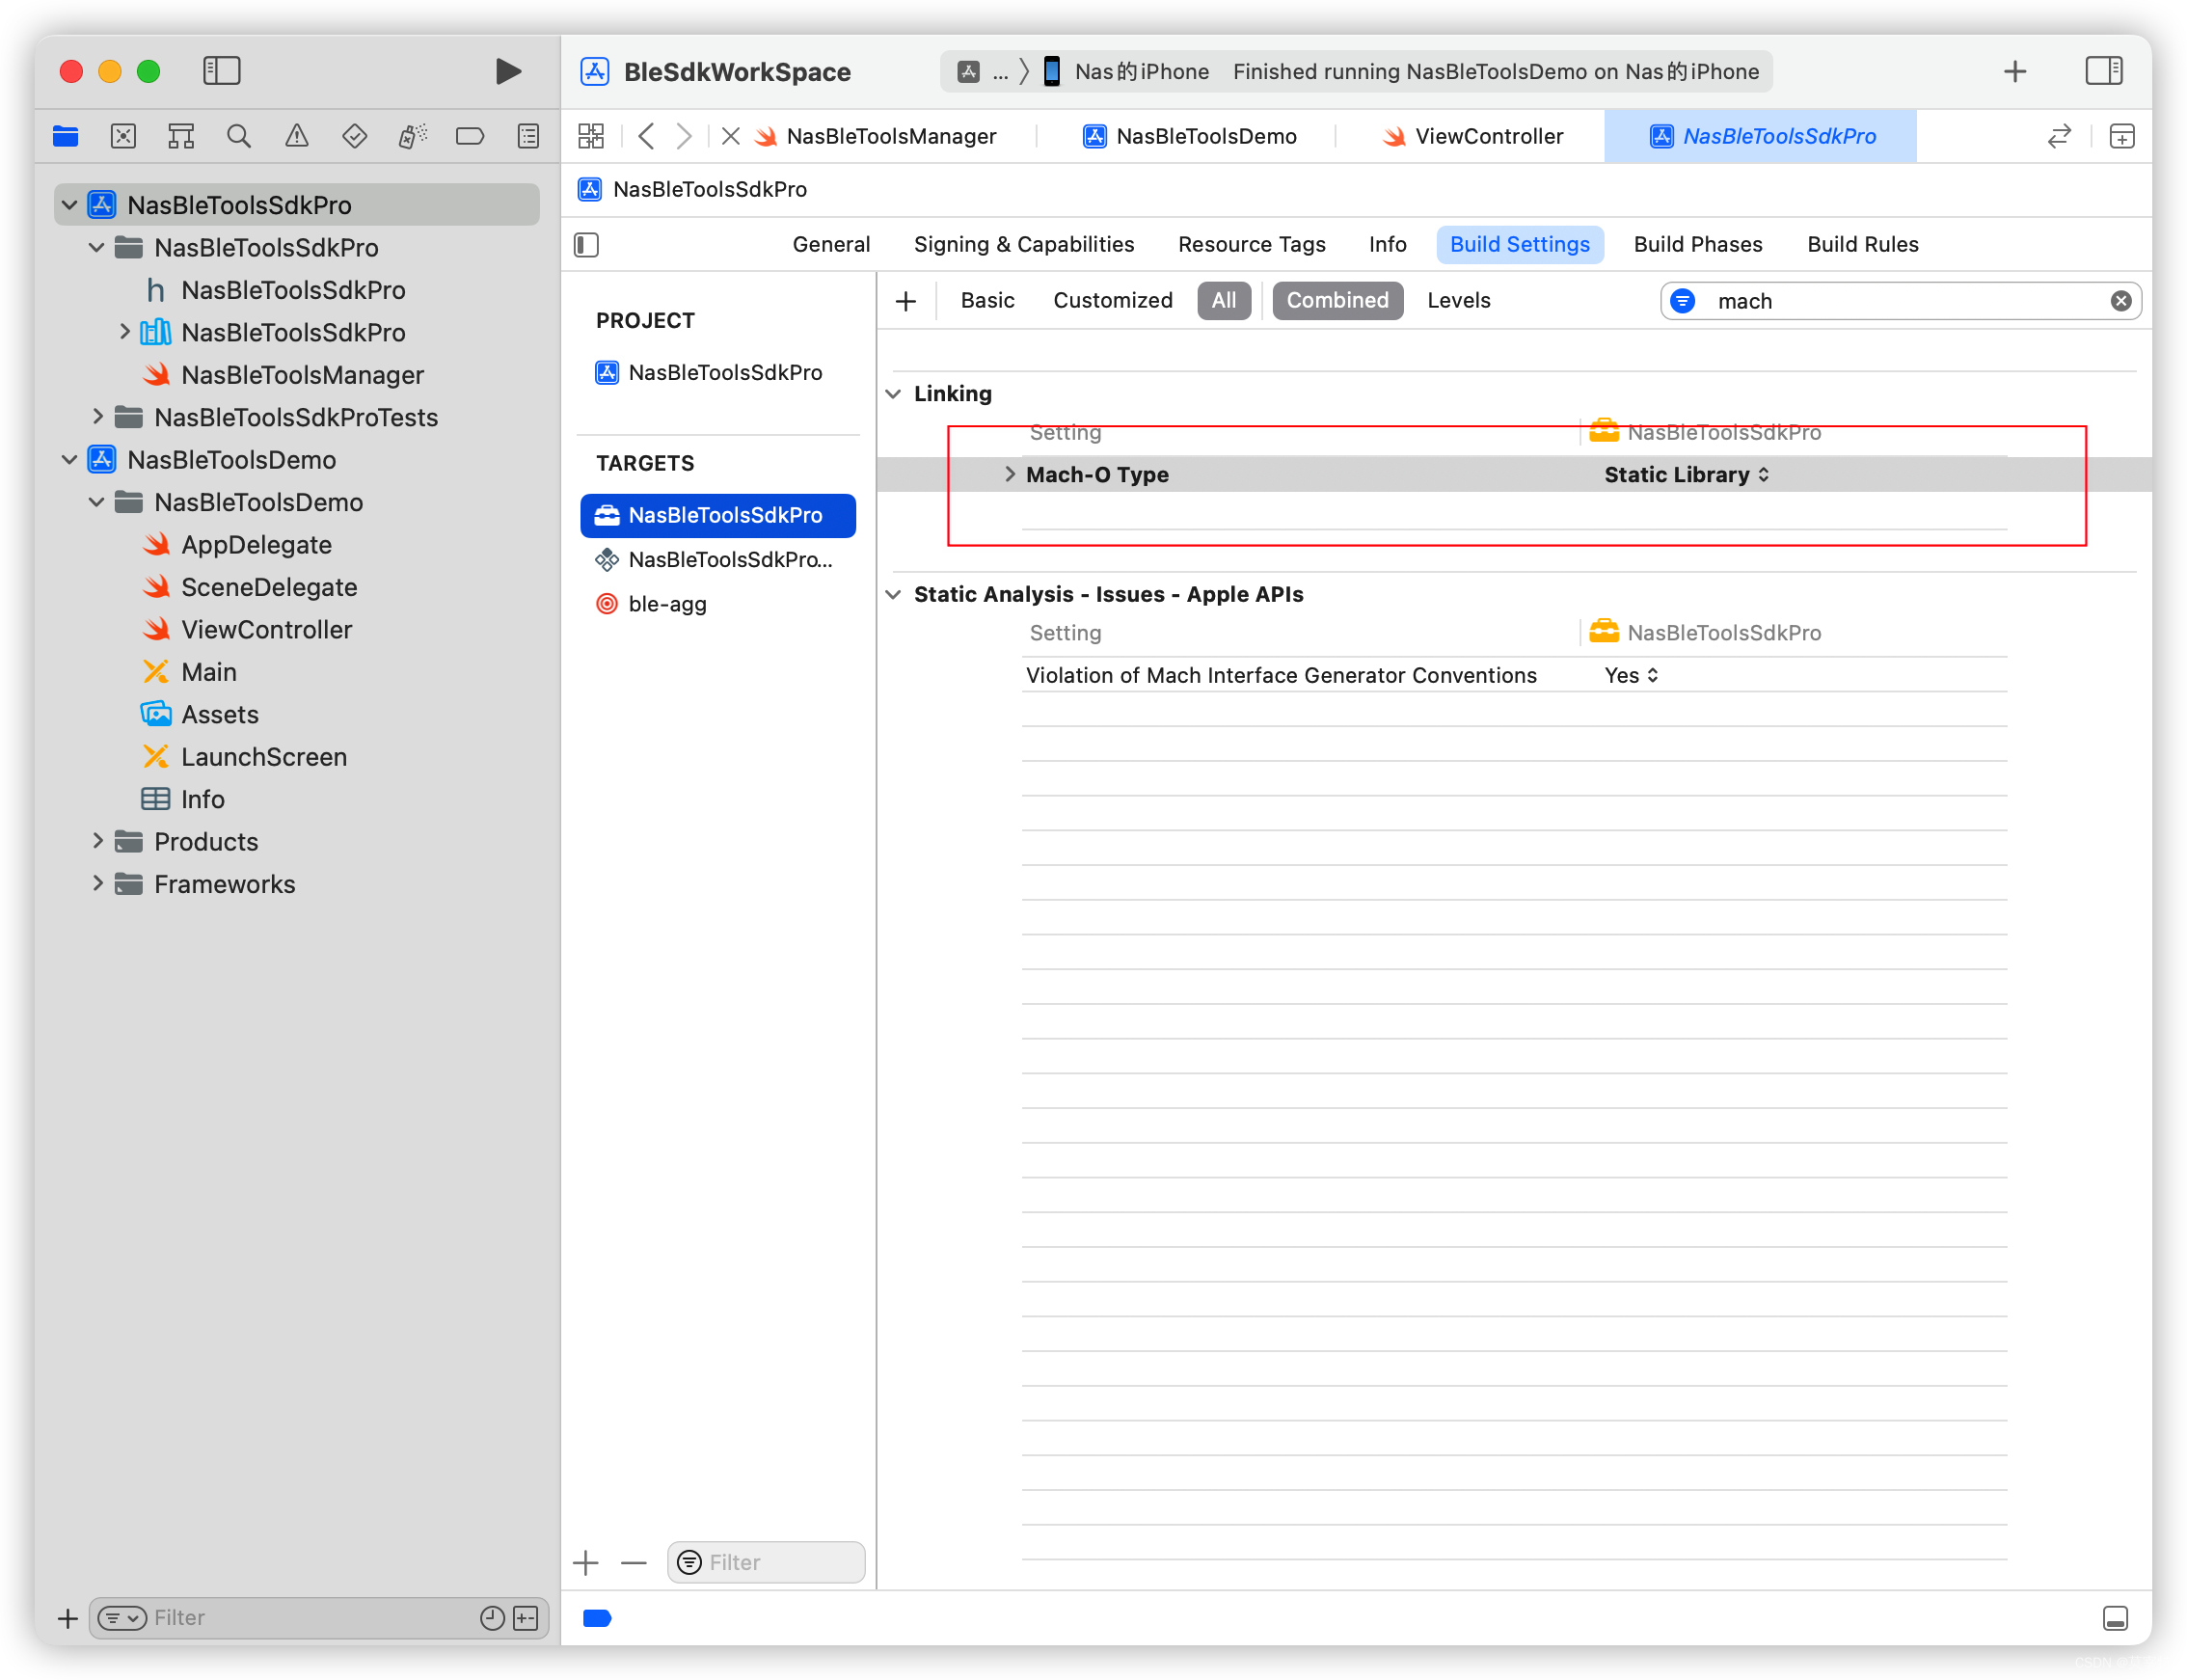The height and width of the screenshot is (1680, 2187).
Task: Switch to the Build Phases tab
Action: click(1697, 244)
